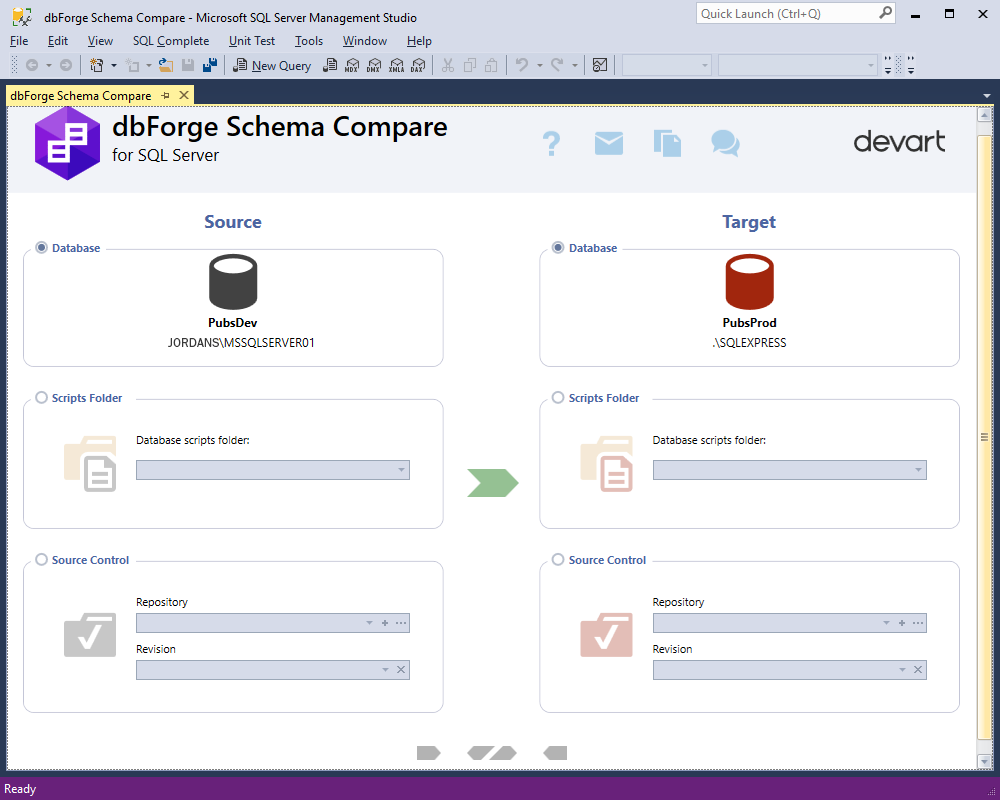The image size is (1000, 800).
Task: Click the Navigate Forward toolbar icon
Action: pos(66,65)
